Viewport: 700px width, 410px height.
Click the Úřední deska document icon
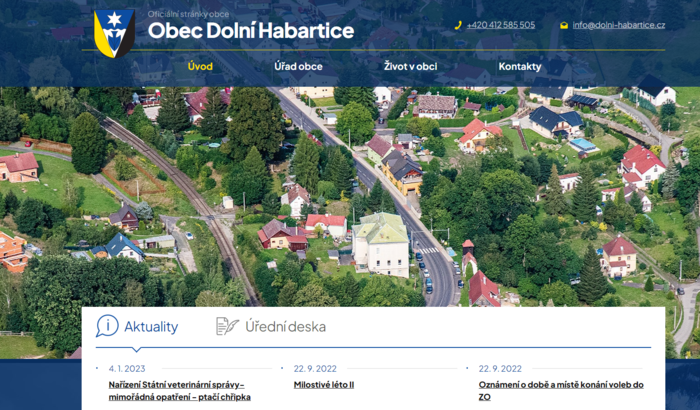[x=227, y=326]
